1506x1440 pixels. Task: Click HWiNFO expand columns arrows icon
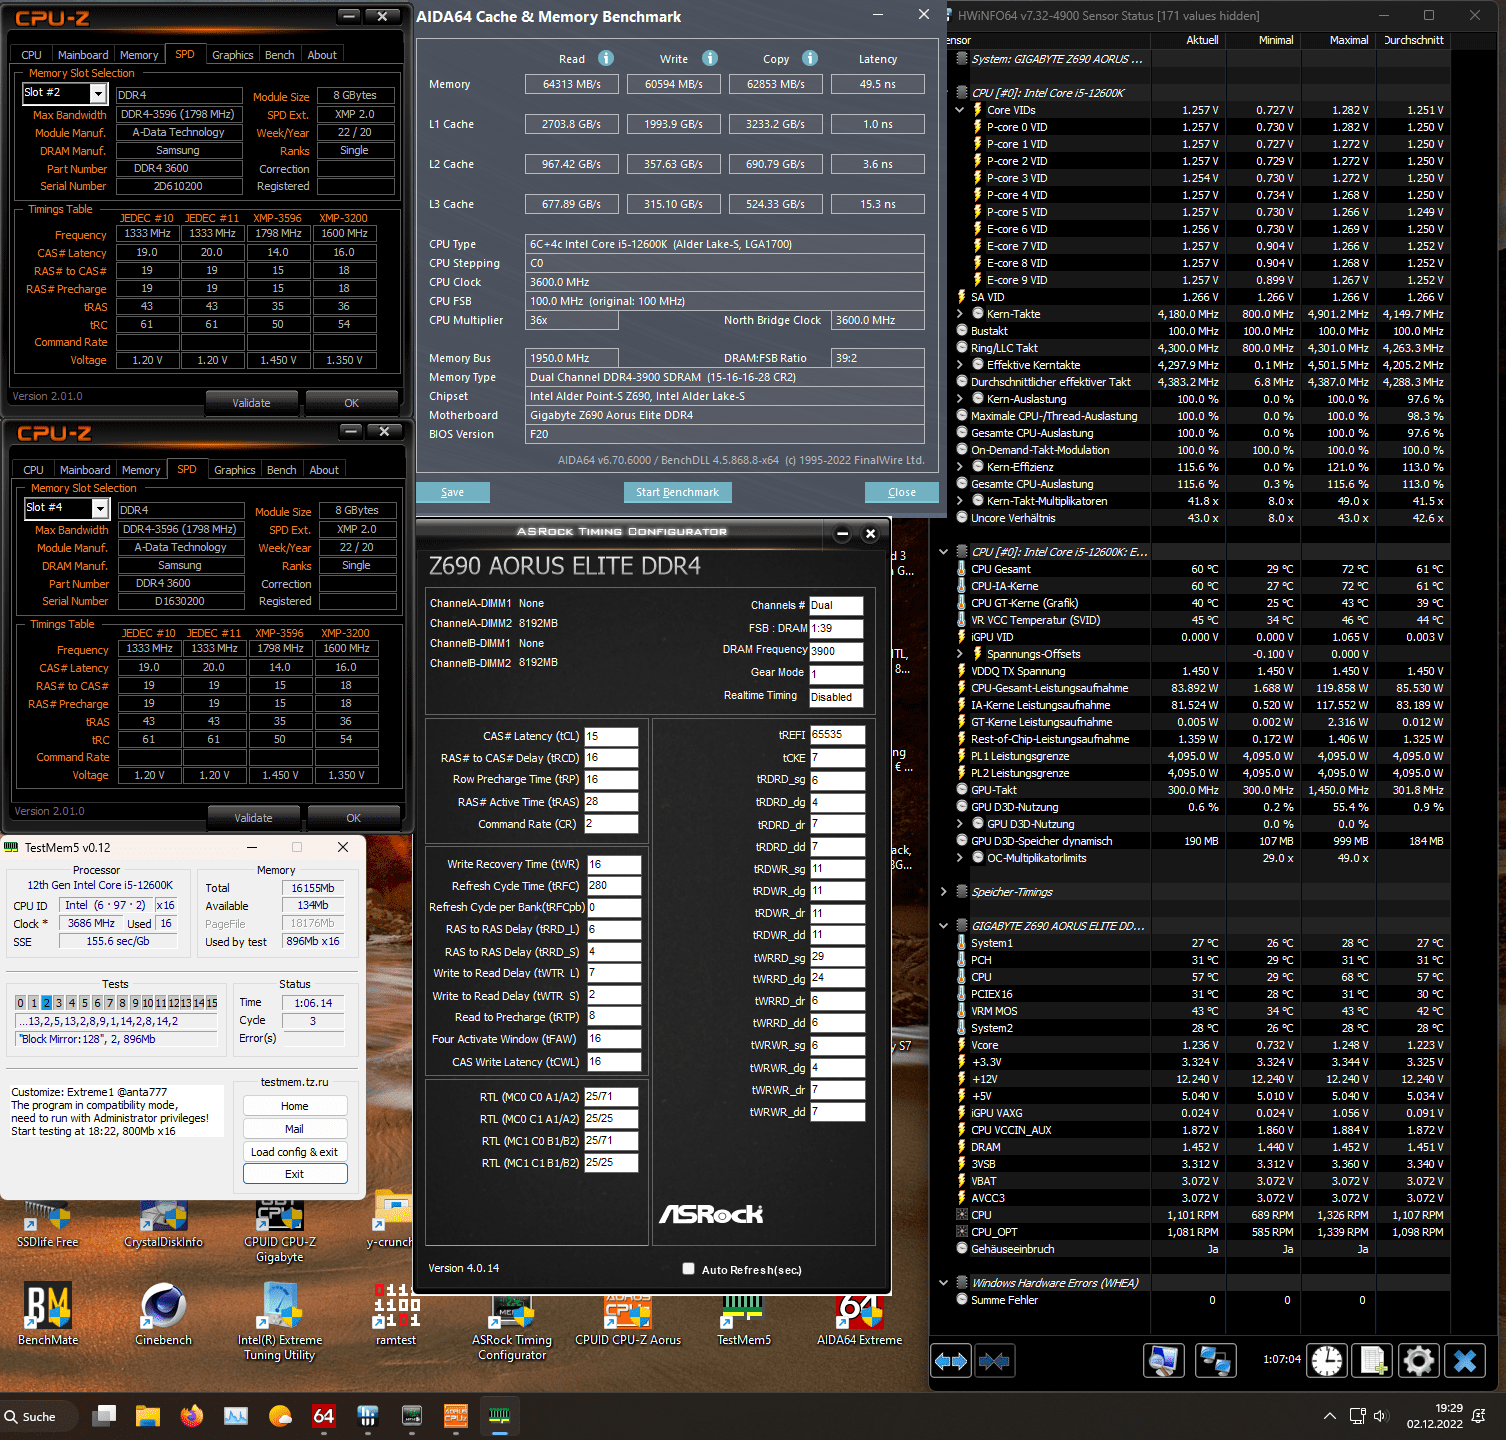click(951, 1361)
